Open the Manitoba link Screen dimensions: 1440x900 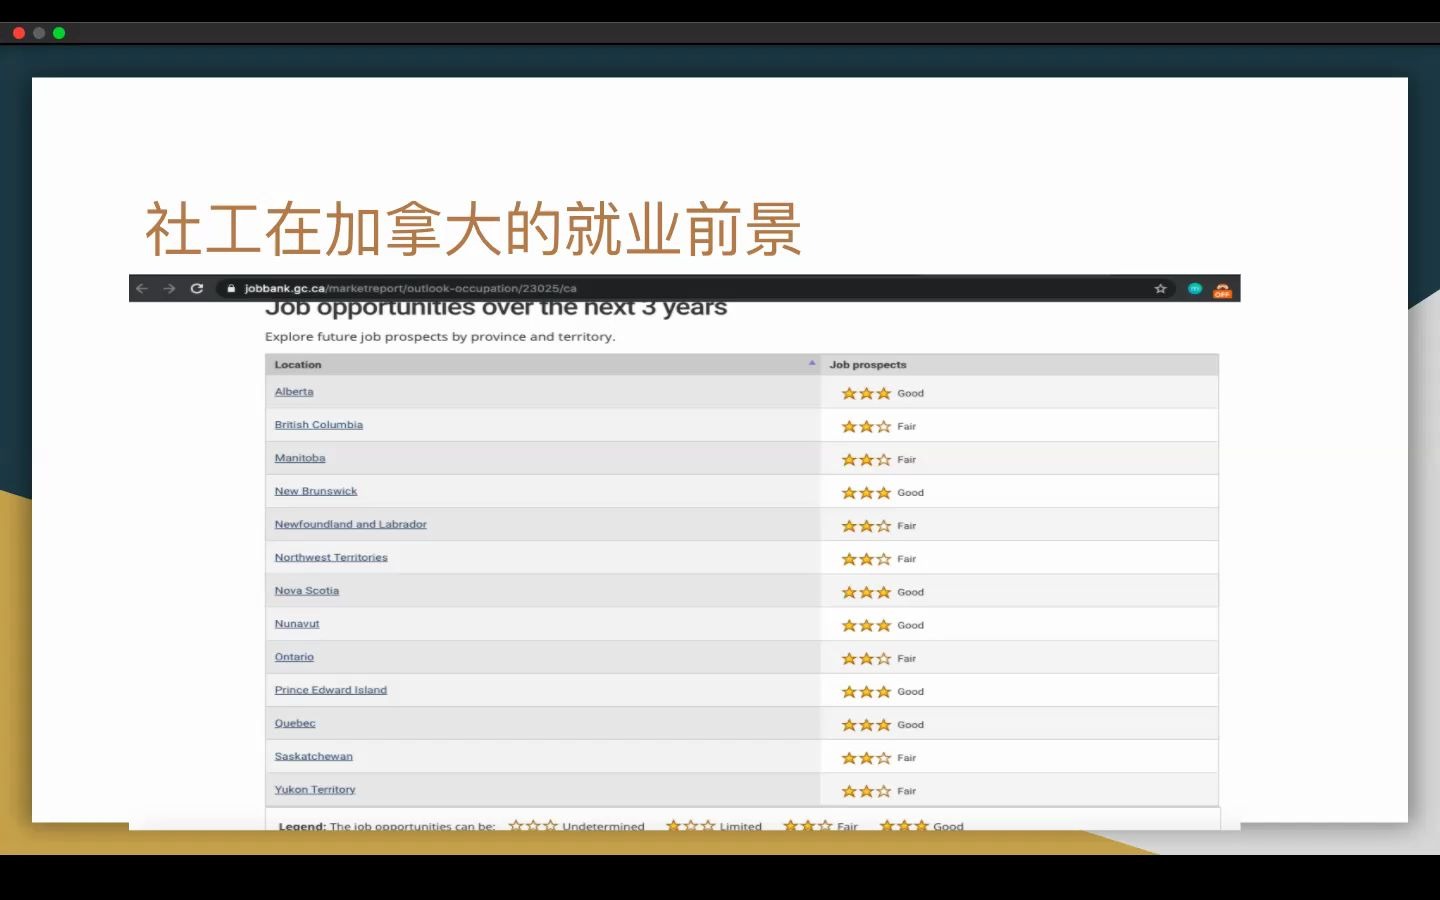(x=300, y=458)
